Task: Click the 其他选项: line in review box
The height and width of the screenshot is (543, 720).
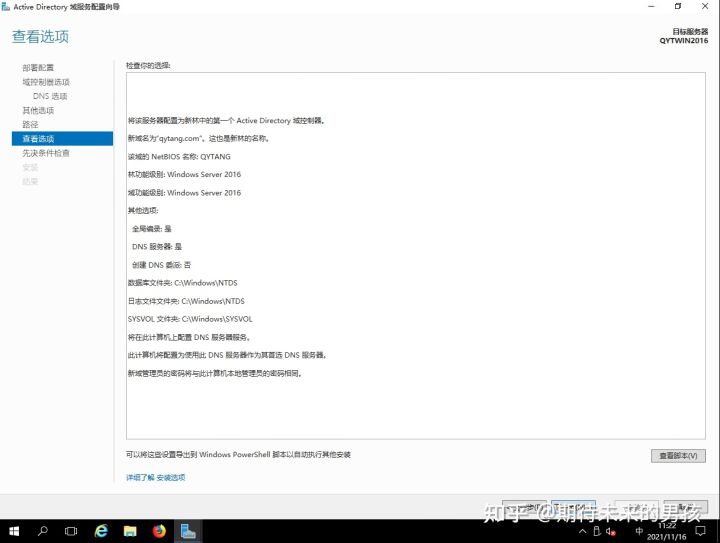Action: [x=143, y=210]
